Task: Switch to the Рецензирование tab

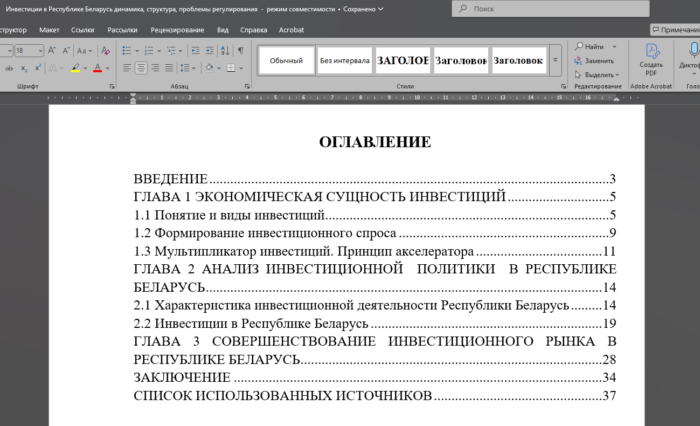Action: pyautogui.click(x=177, y=30)
